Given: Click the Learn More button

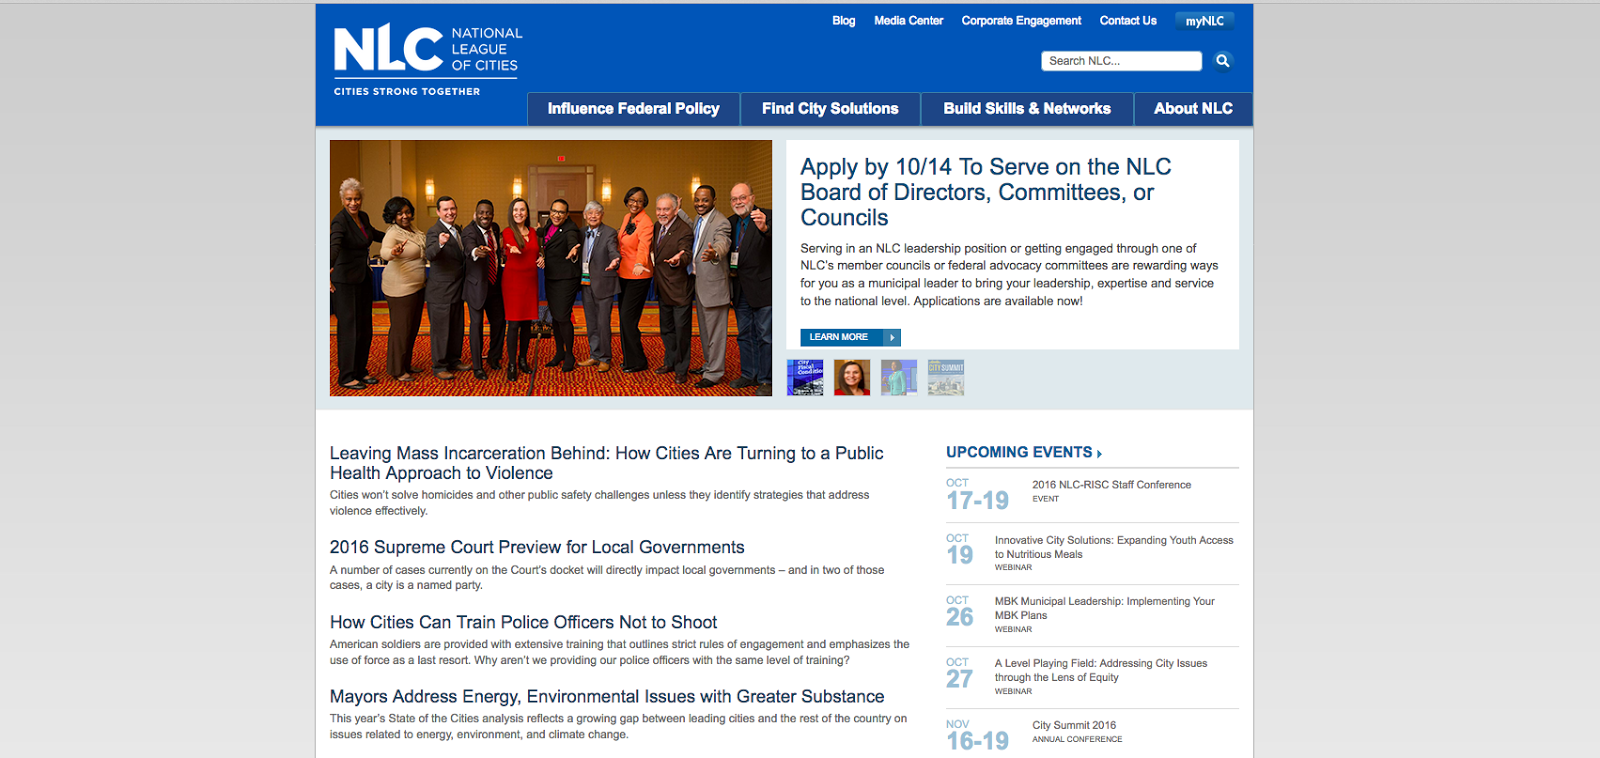Looking at the screenshot, I should 850,338.
